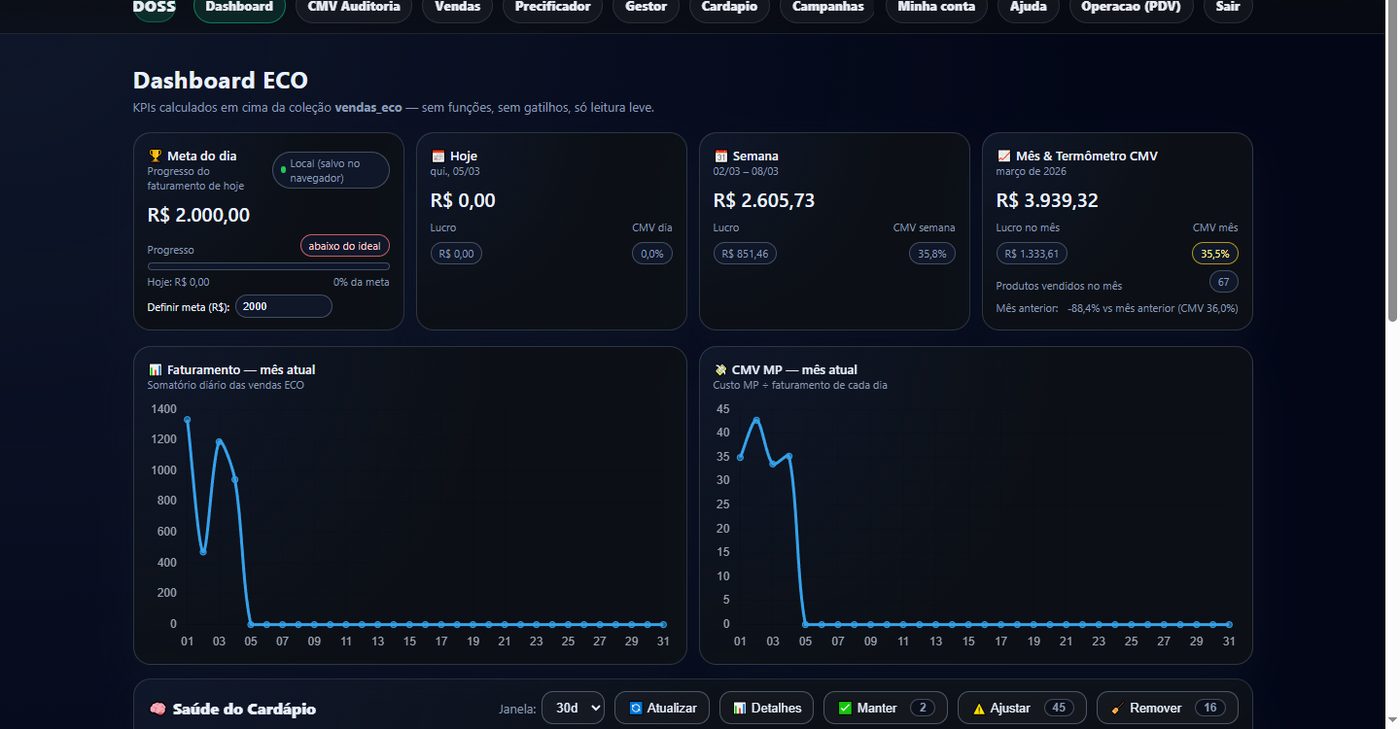Click the Detalhes button
The height and width of the screenshot is (729, 1400).
click(766, 707)
